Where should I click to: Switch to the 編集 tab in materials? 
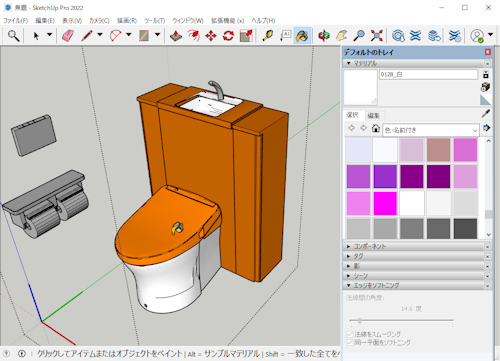tap(374, 115)
